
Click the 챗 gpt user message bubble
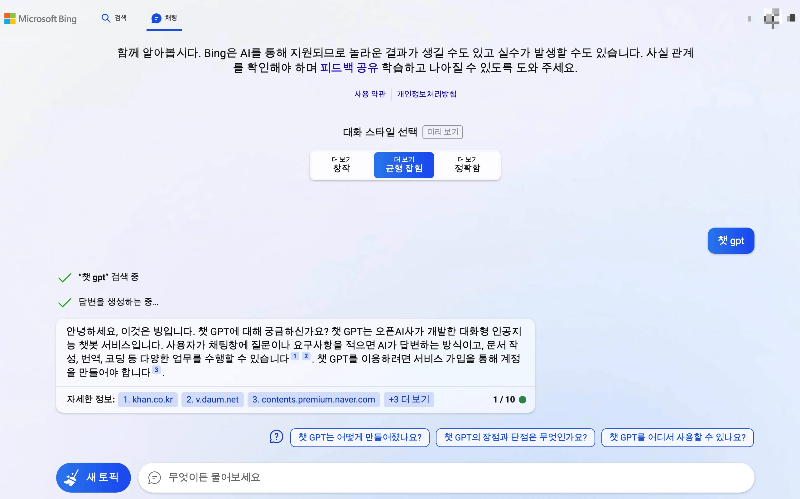point(731,241)
